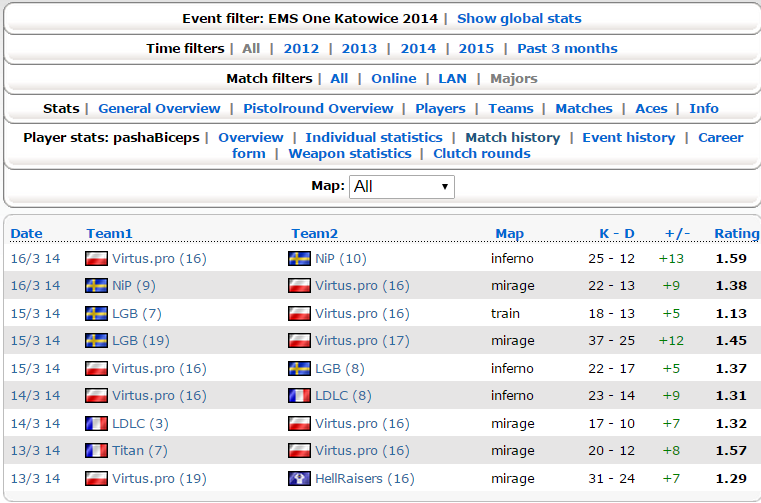This screenshot has width=761, height=503.
Task: Click the train map cell
Action: 505,314
